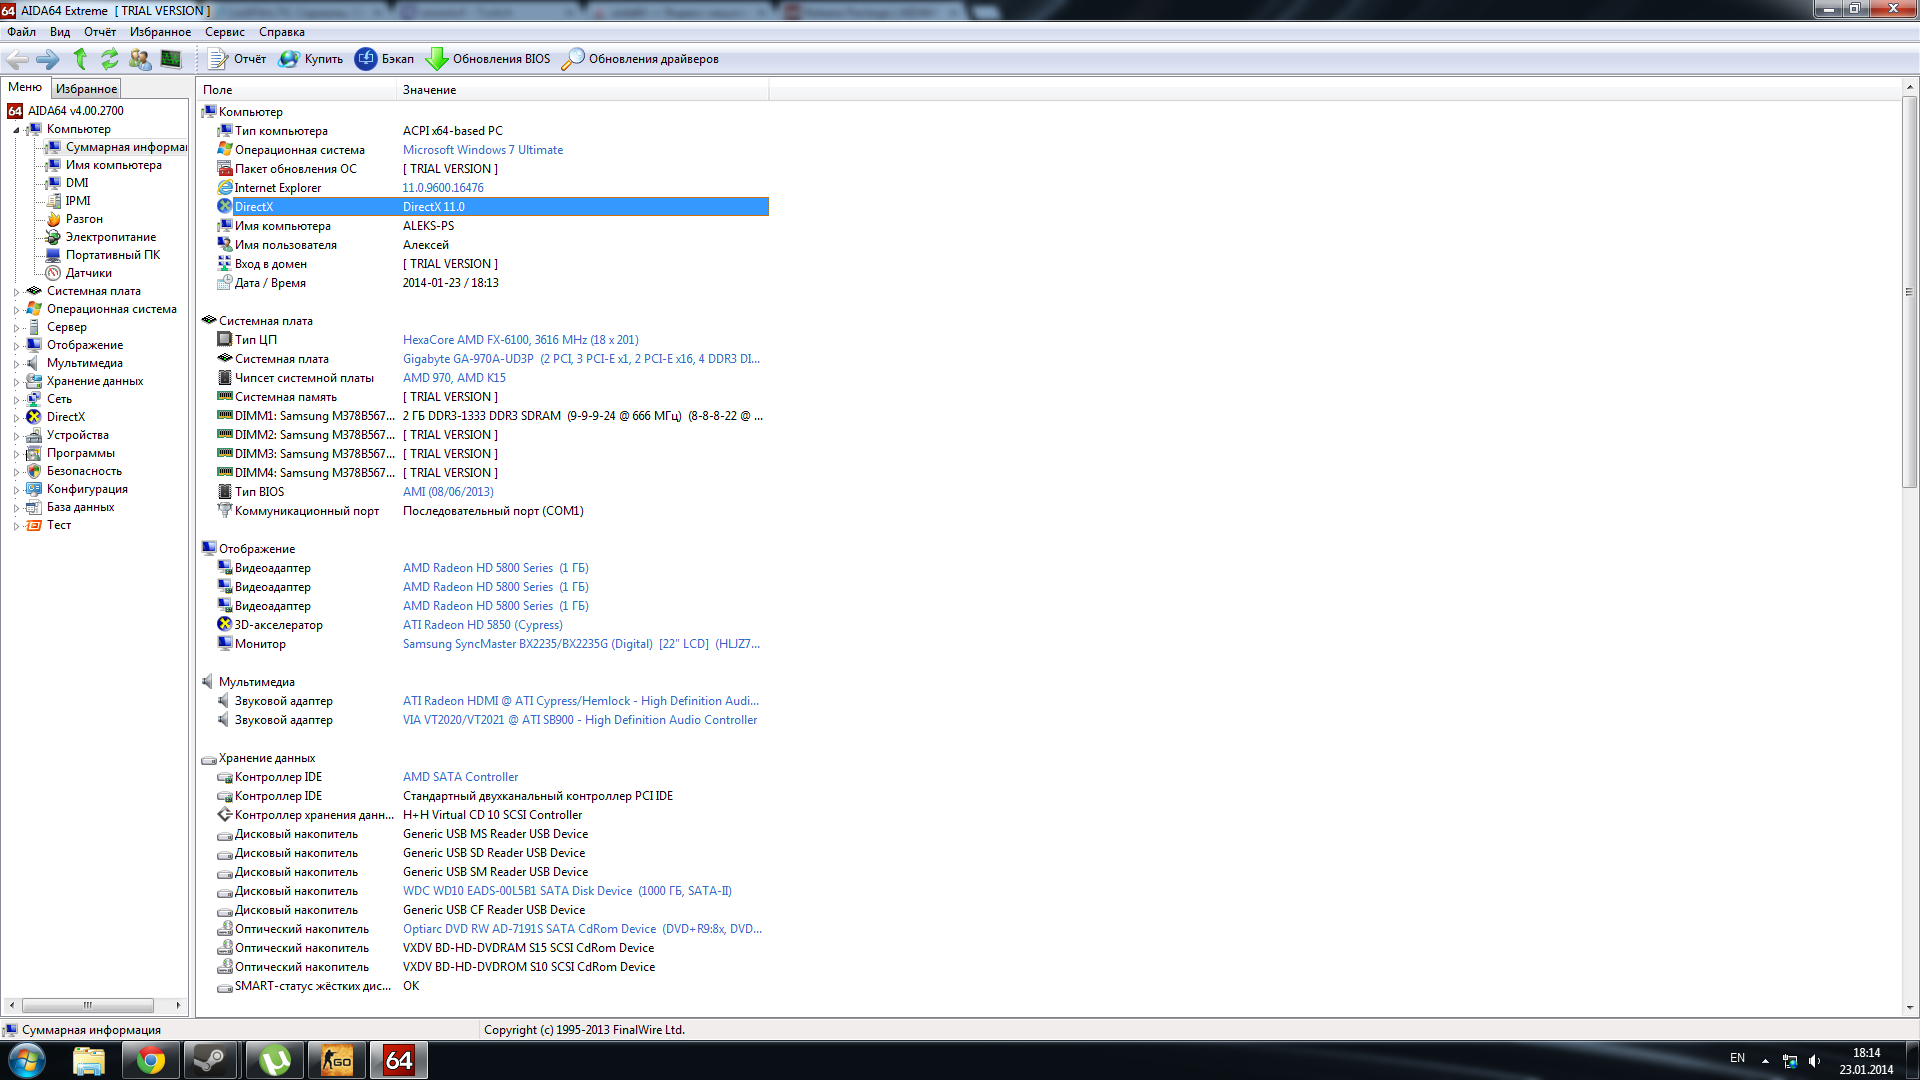Expand the Хранение данных tree node

coord(16,382)
